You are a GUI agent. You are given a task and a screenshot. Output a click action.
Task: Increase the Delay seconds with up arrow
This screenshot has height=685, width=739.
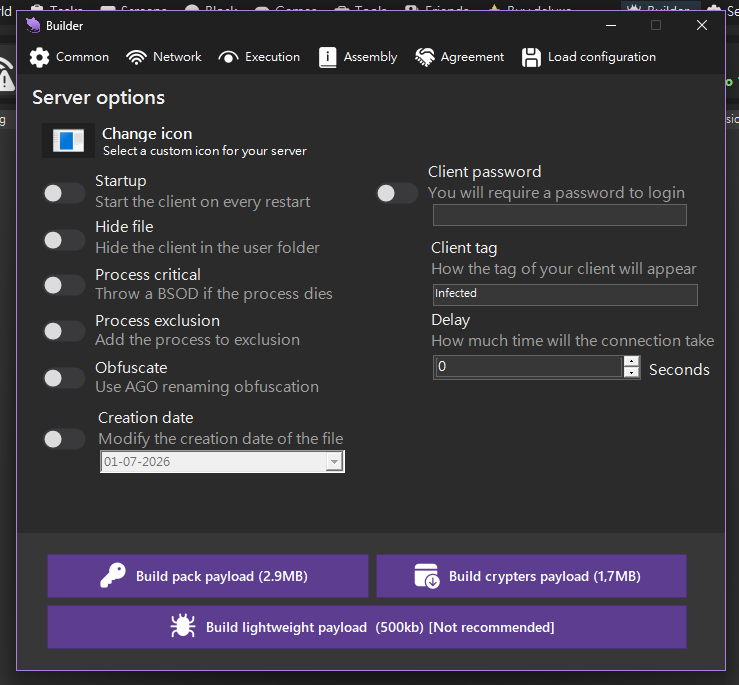[631, 362]
